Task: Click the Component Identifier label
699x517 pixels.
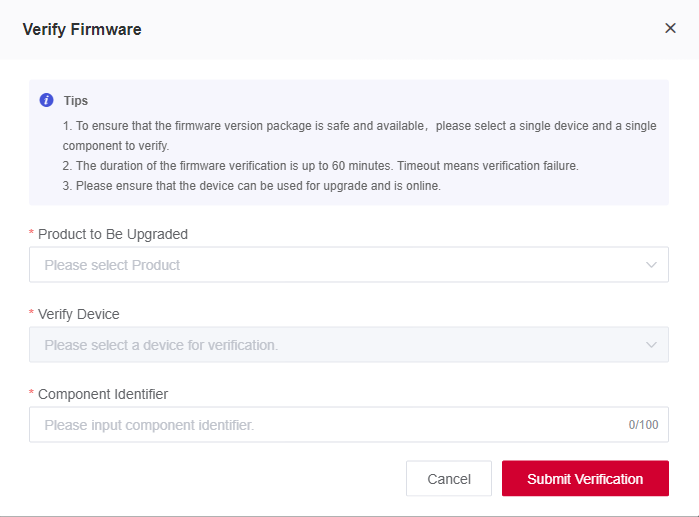Action: pyautogui.click(x=103, y=394)
